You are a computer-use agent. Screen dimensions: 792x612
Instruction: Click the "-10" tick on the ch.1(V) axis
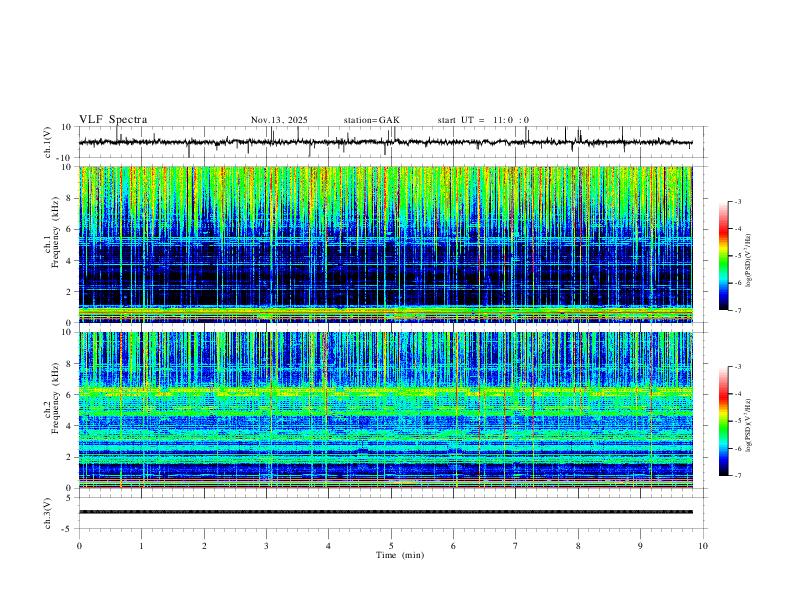click(x=66, y=158)
